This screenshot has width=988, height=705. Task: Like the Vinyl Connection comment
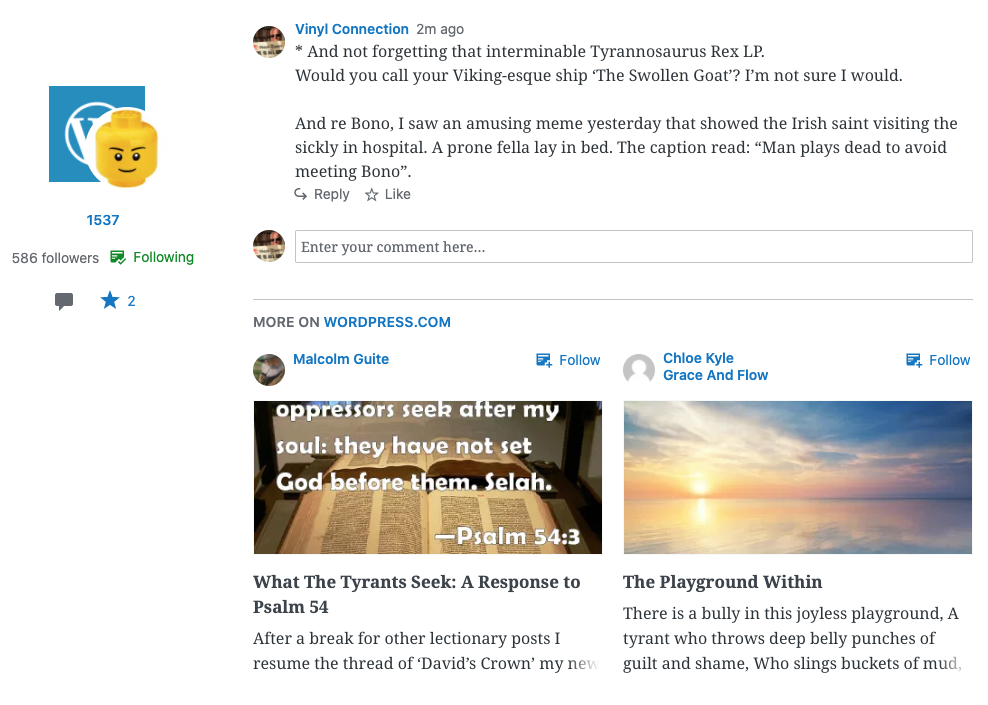(388, 194)
